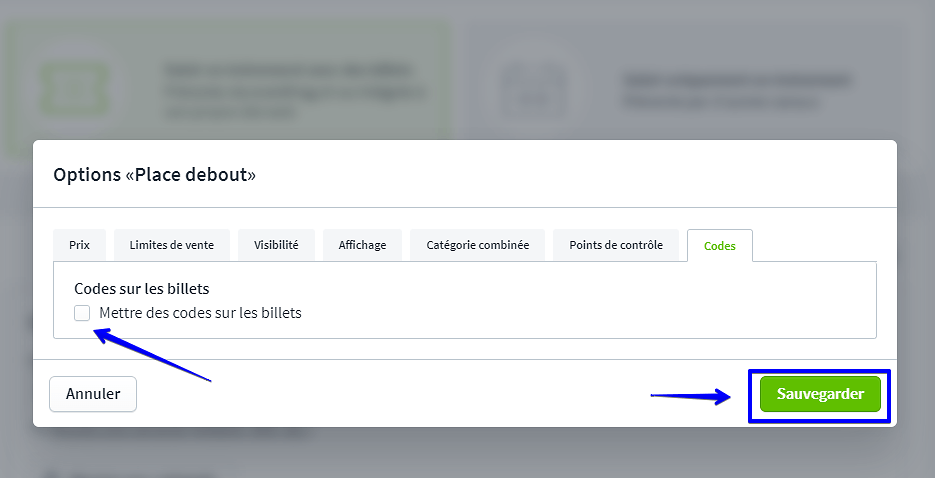Click the 'Options «Place debout»' dialog title
The width and height of the screenshot is (935, 478).
(x=154, y=174)
